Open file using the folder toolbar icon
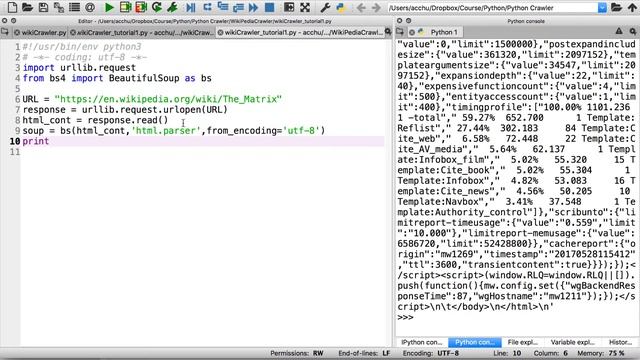This screenshot has width=640, height=360. point(27,7)
